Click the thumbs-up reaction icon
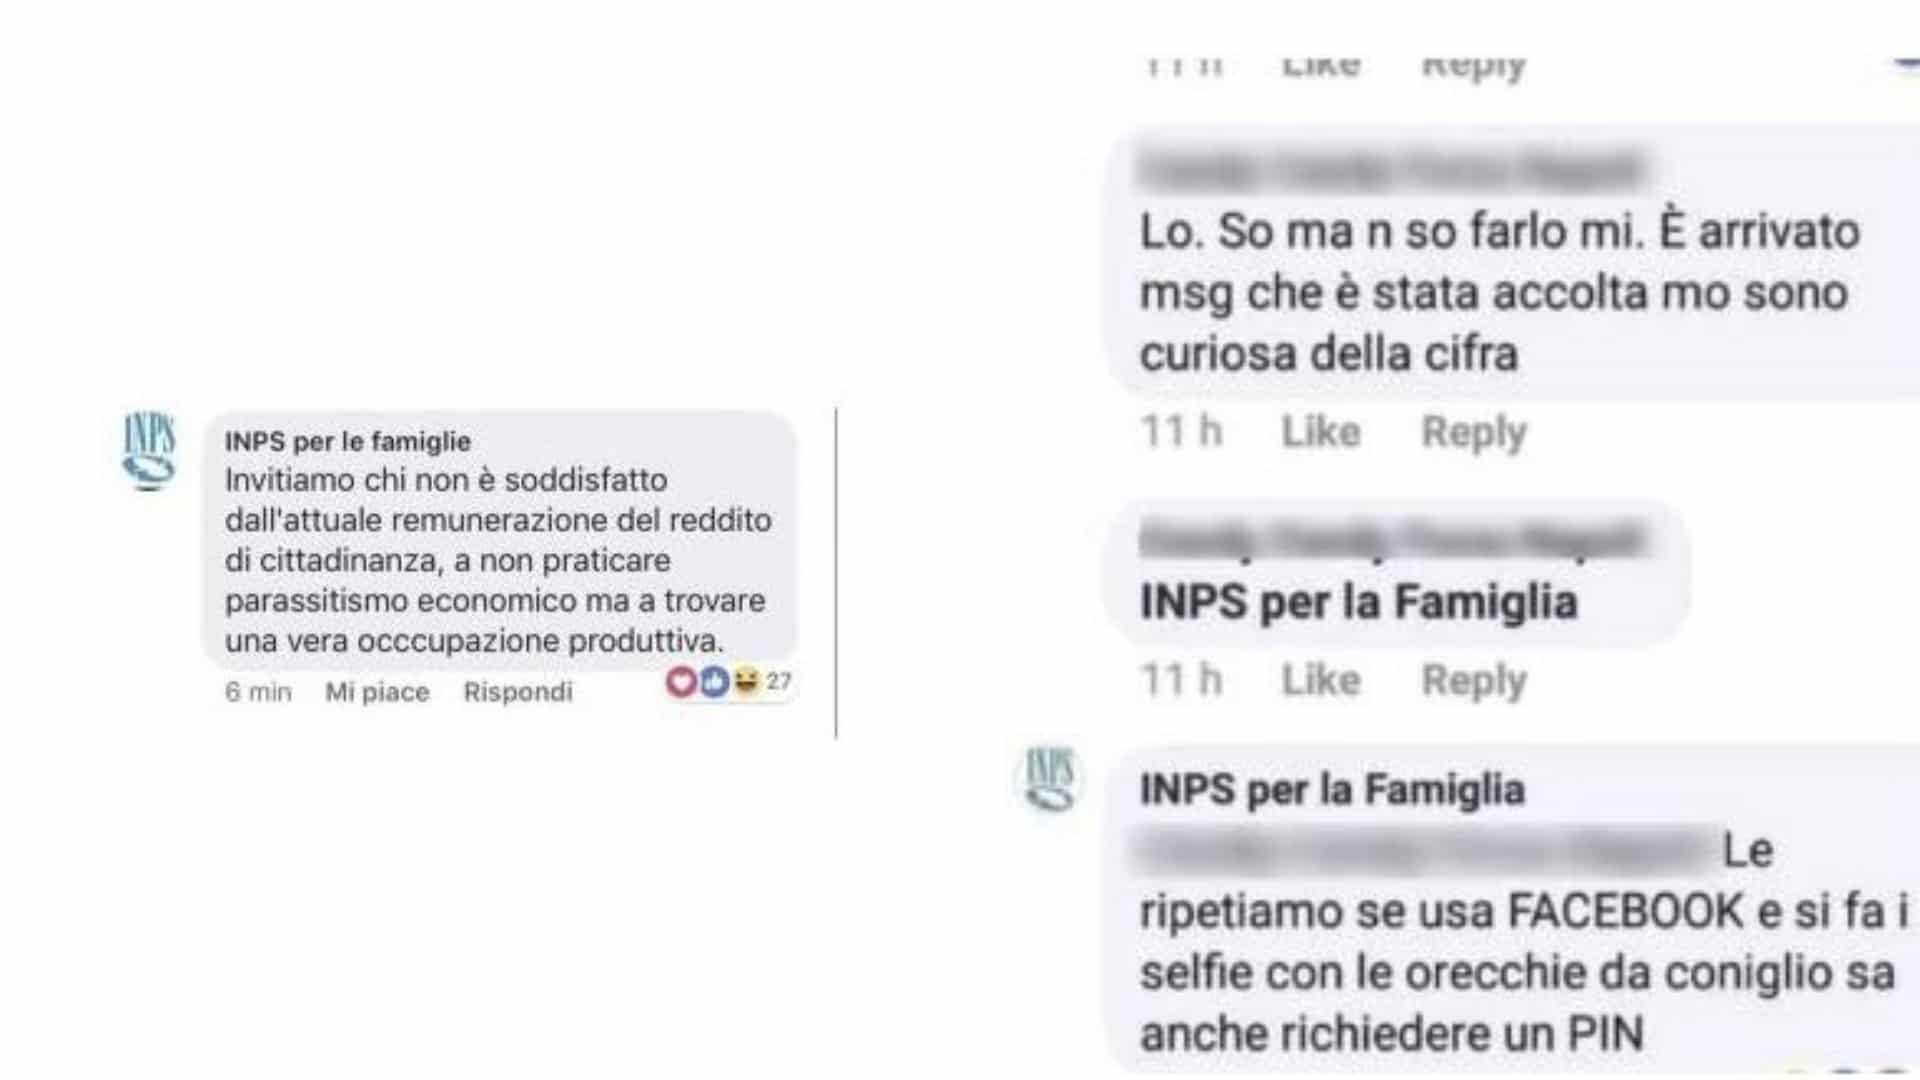 [x=713, y=682]
